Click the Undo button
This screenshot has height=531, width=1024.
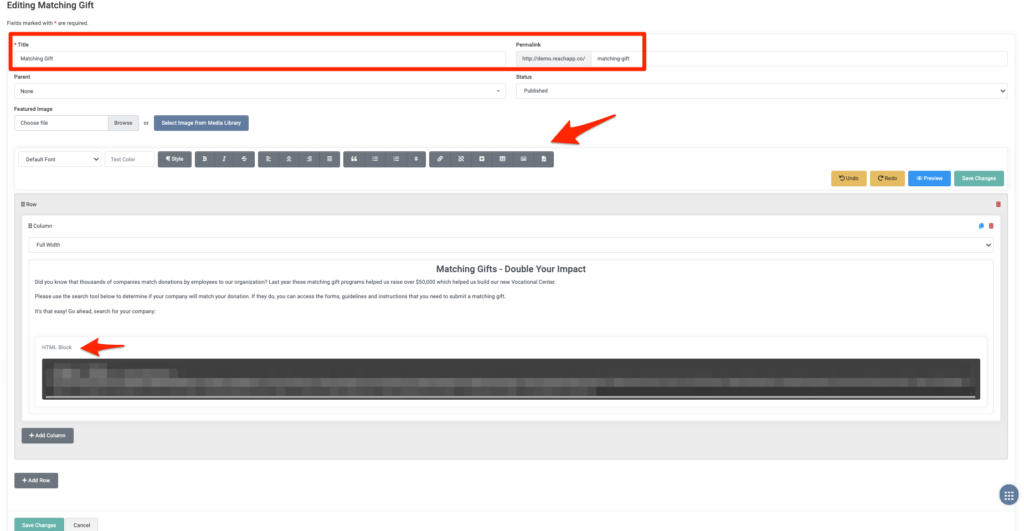point(849,178)
